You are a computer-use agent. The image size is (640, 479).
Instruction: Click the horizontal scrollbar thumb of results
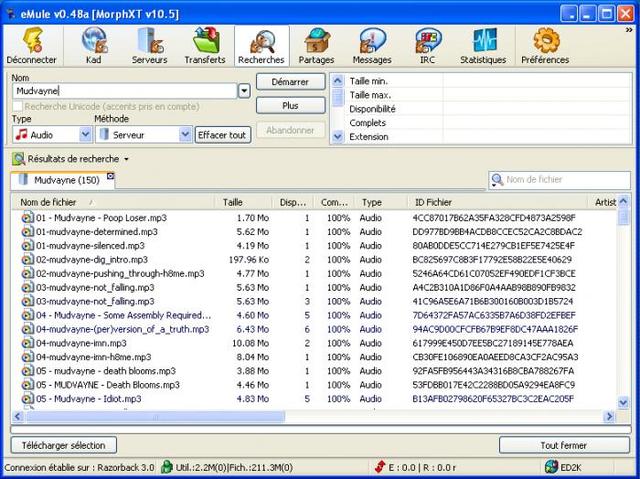[x=155, y=417]
